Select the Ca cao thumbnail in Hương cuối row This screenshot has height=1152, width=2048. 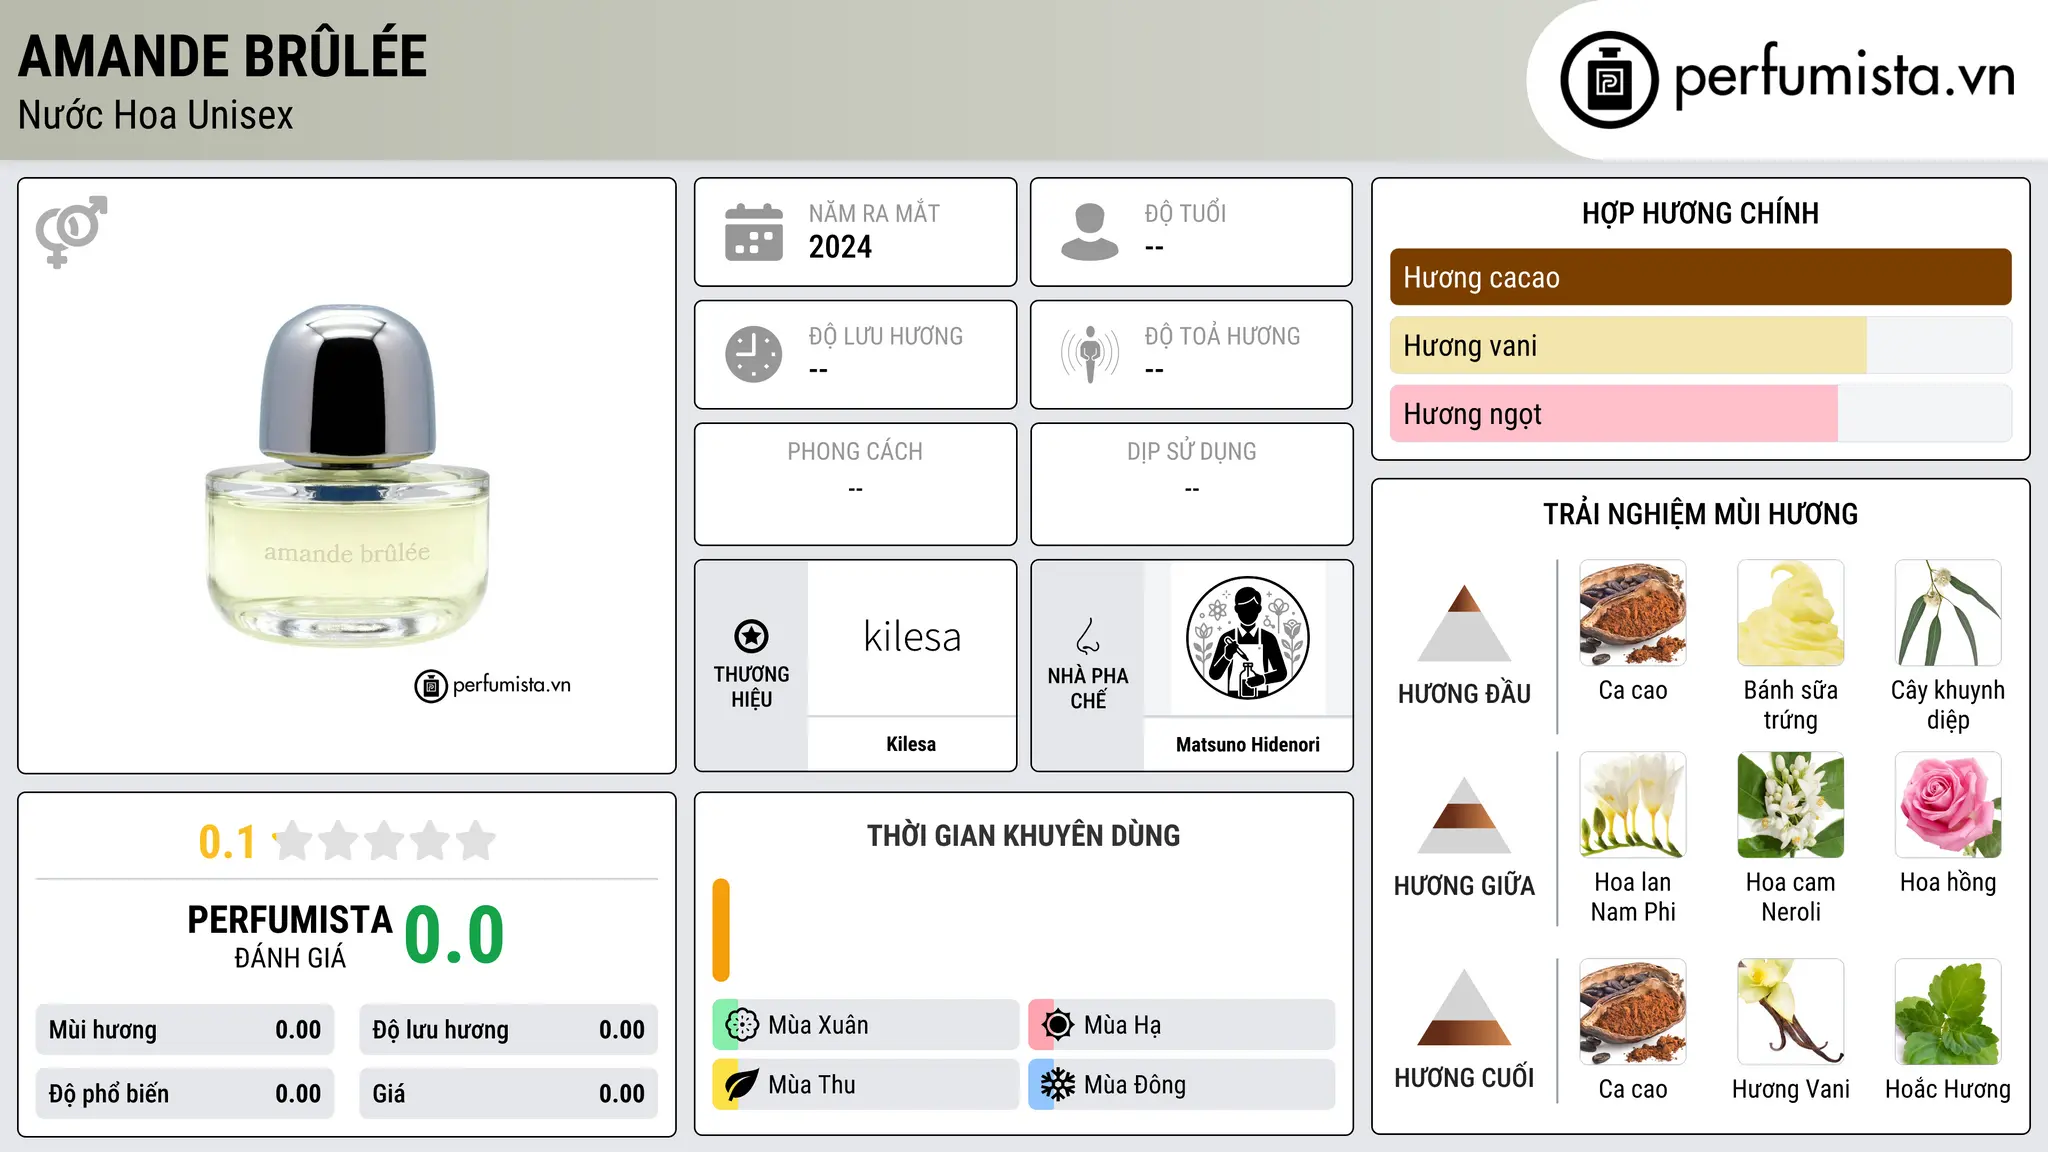point(1633,1012)
